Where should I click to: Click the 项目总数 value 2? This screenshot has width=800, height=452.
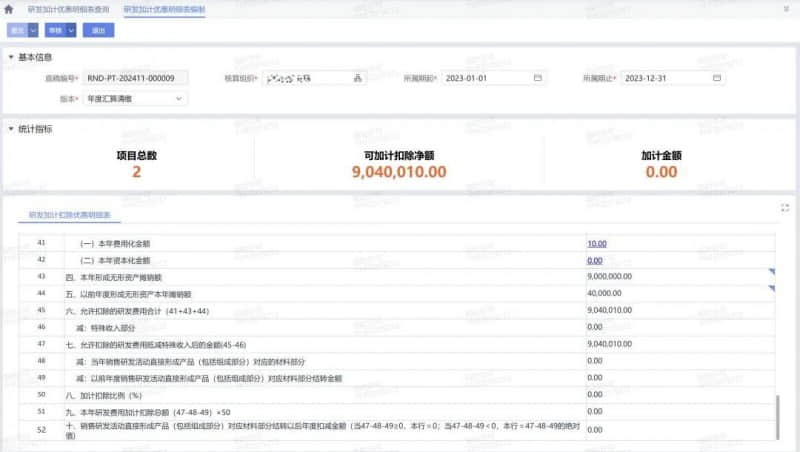(136, 172)
